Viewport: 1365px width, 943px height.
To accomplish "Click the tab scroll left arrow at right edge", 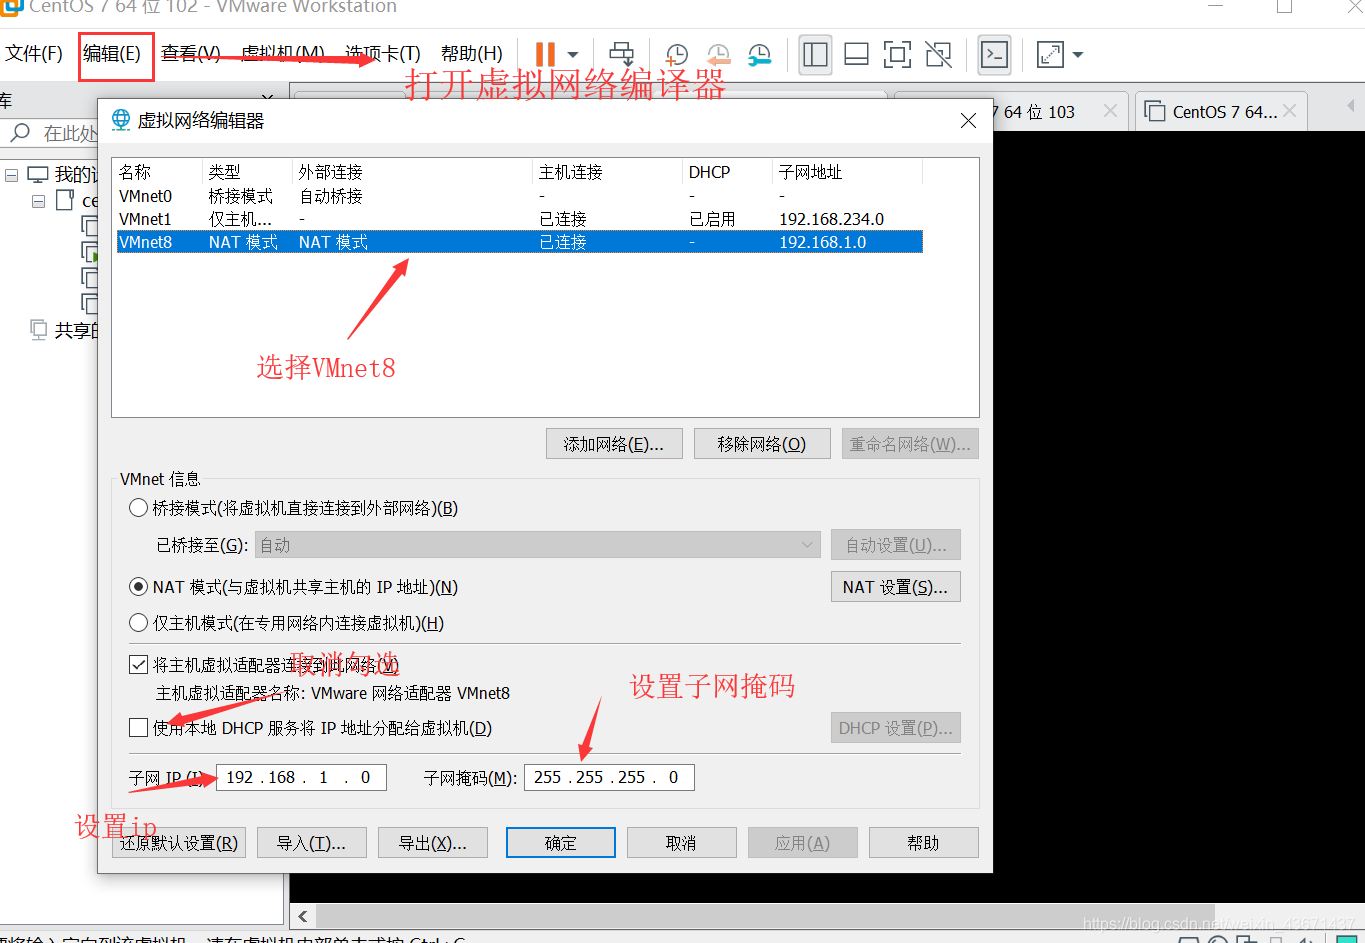I will click(1351, 105).
